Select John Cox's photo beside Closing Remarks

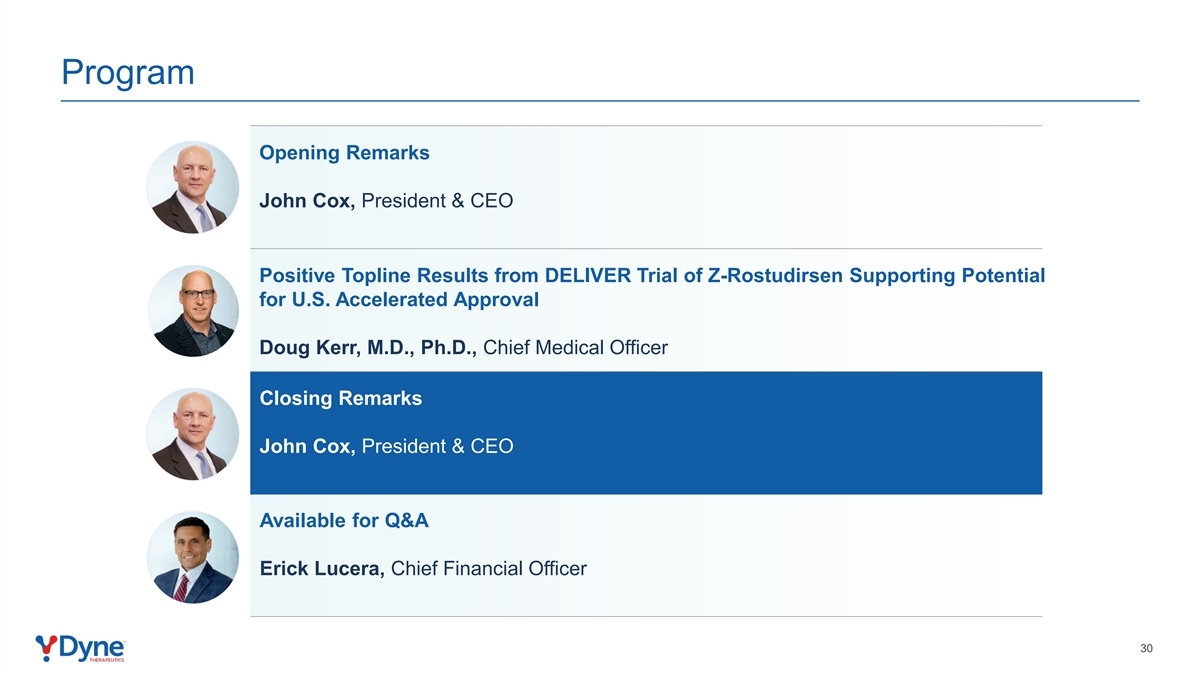click(193, 433)
